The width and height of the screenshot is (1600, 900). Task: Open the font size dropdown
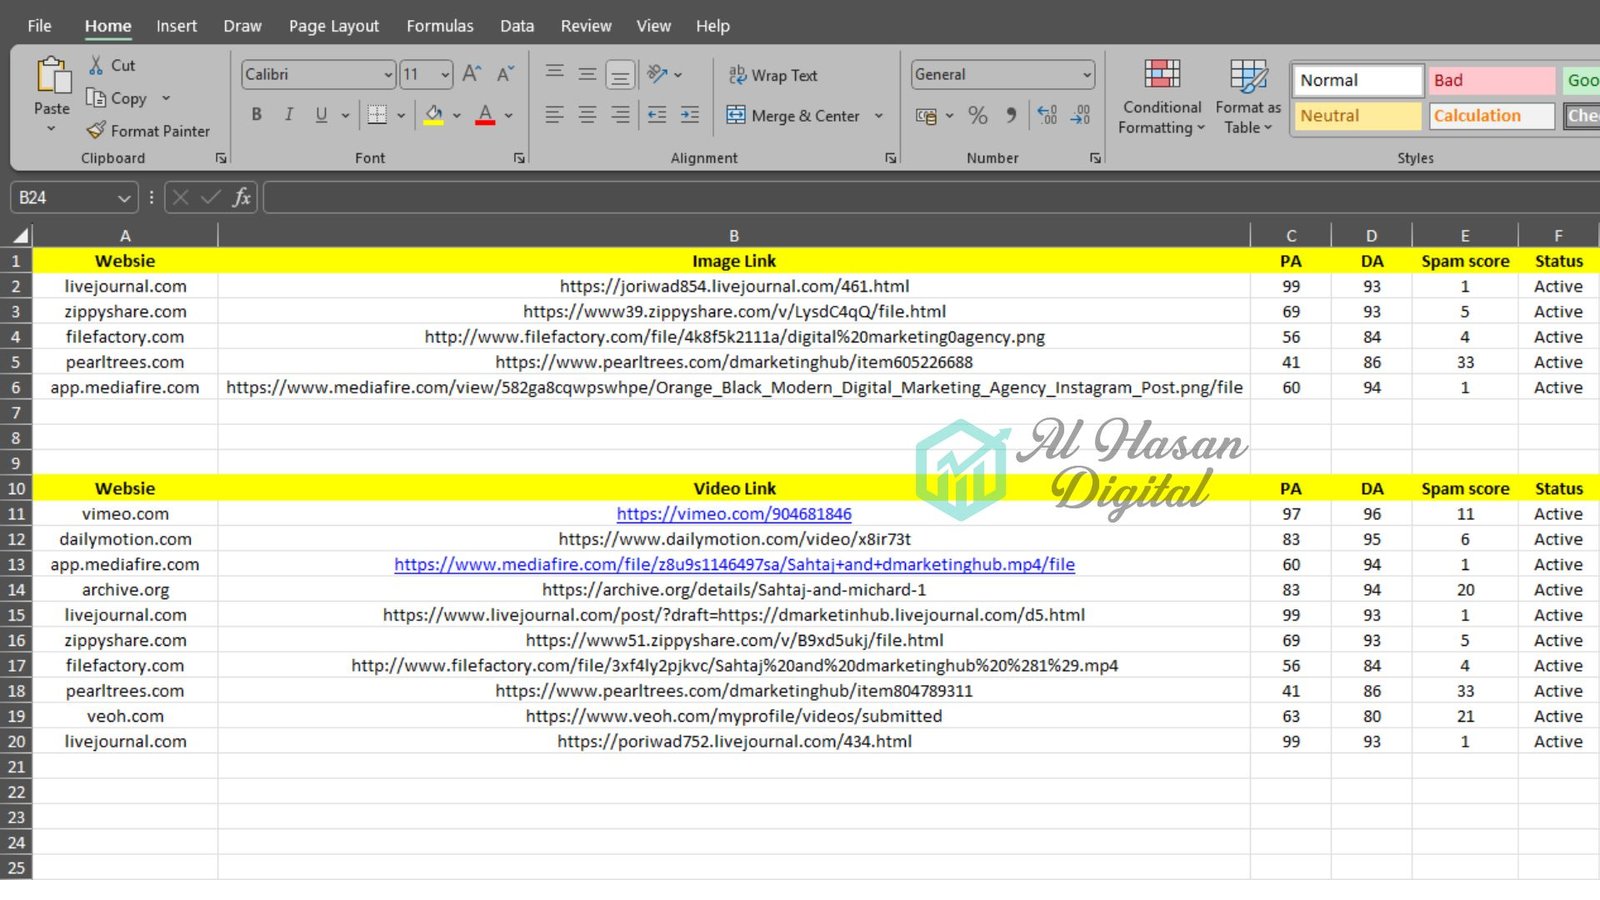tap(445, 75)
